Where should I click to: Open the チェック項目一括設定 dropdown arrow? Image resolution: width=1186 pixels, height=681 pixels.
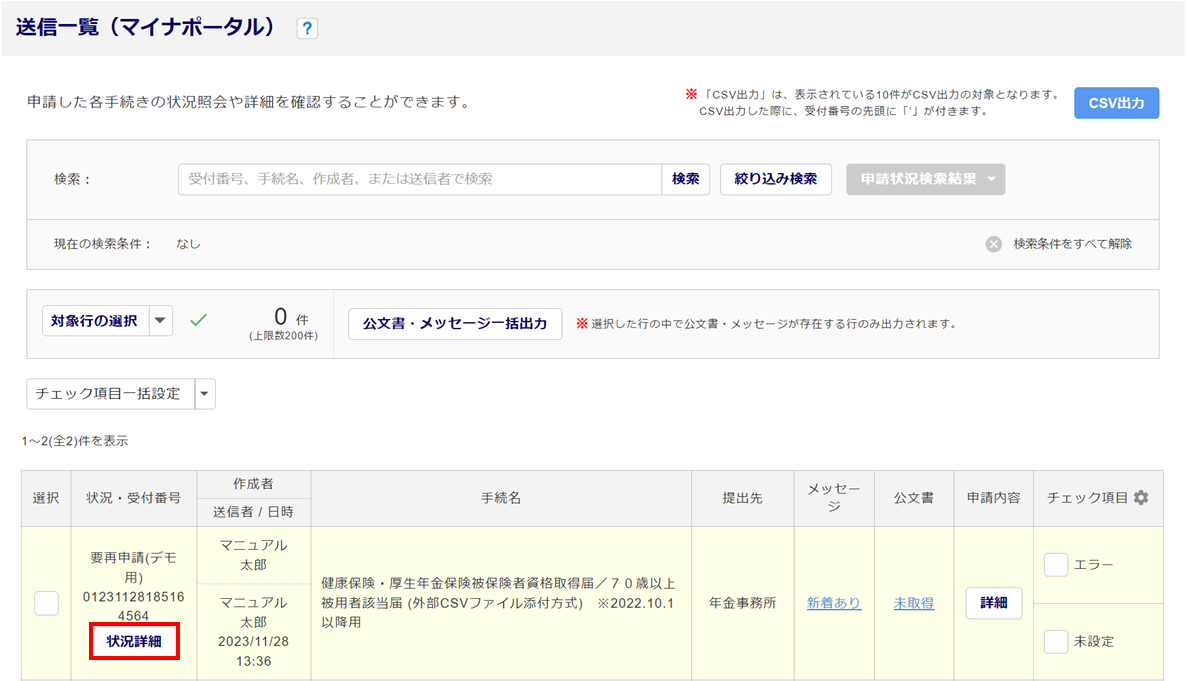(204, 394)
